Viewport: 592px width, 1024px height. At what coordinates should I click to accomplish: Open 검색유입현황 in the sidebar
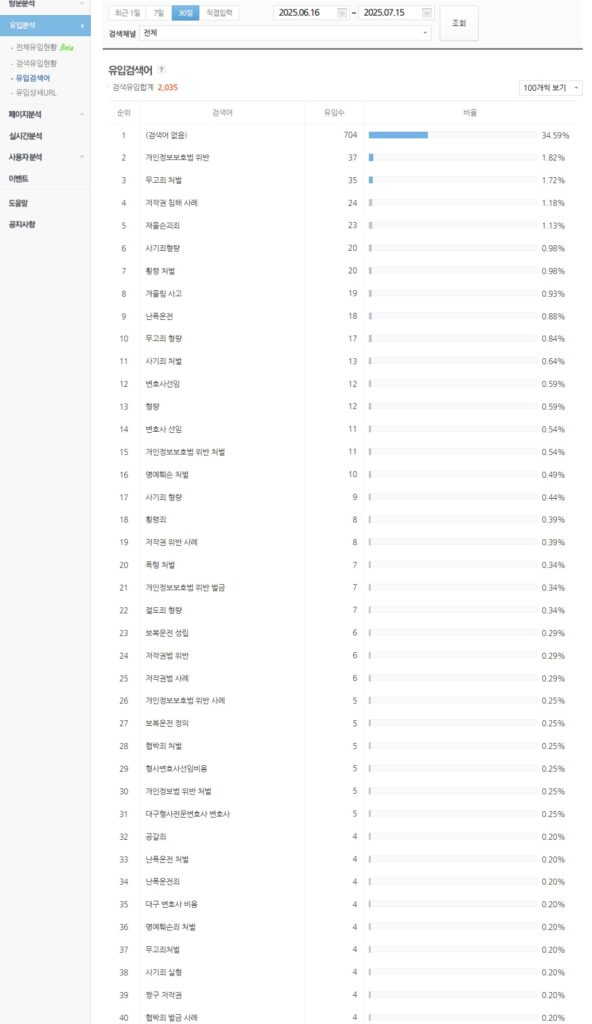37,63
